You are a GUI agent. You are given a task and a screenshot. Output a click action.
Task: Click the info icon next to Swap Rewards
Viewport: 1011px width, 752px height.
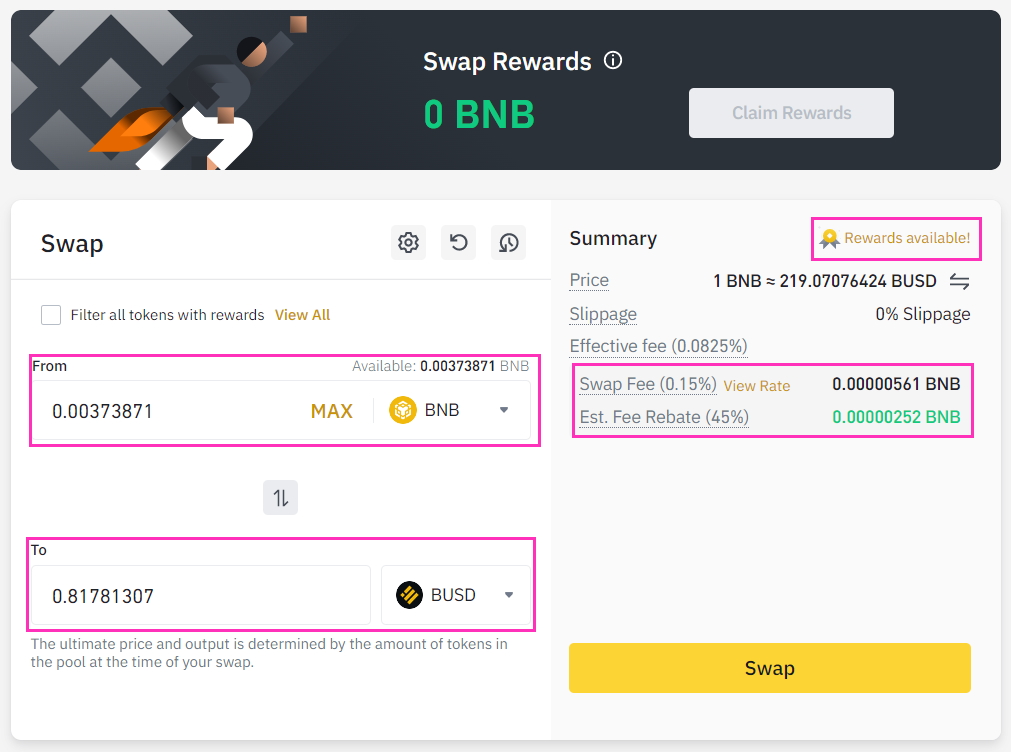click(612, 60)
